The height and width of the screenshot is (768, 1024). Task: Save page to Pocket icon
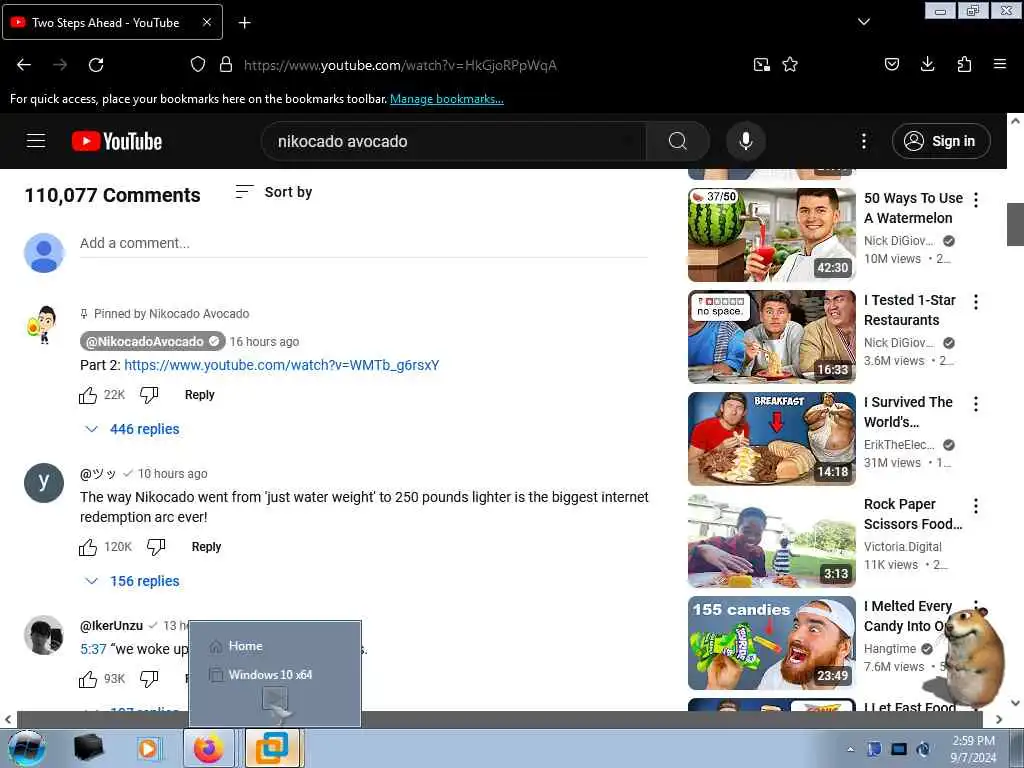(x=891, y=64)
